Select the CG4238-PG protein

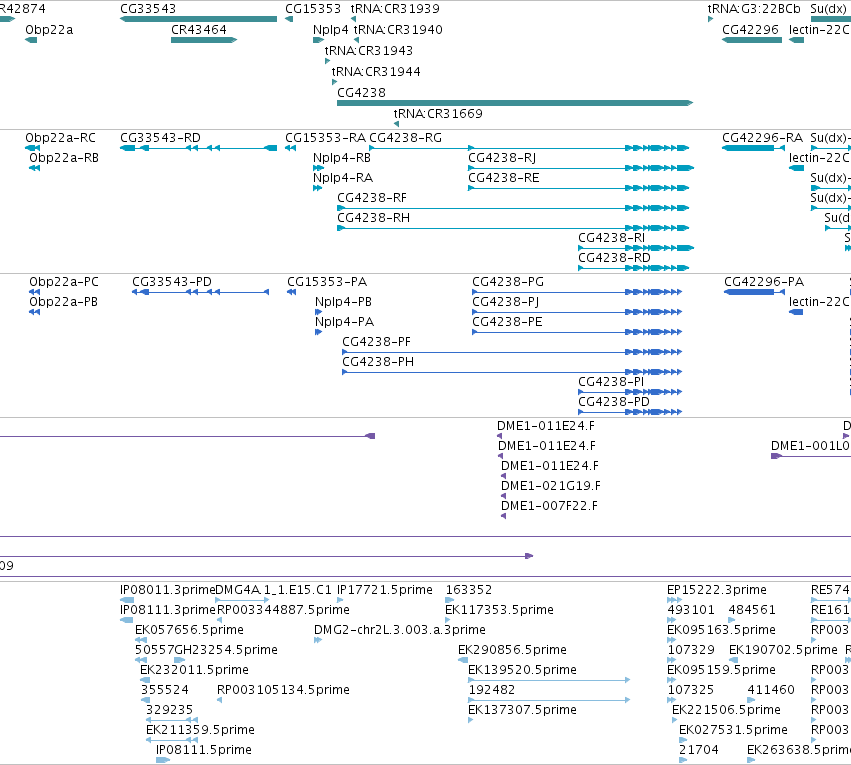[577, 292]
